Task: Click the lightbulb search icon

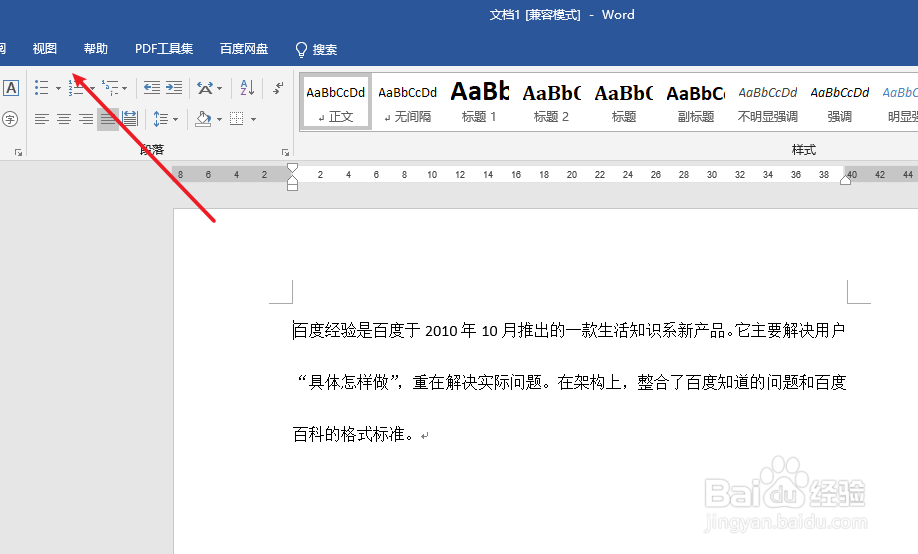Action: coord(301,49)
